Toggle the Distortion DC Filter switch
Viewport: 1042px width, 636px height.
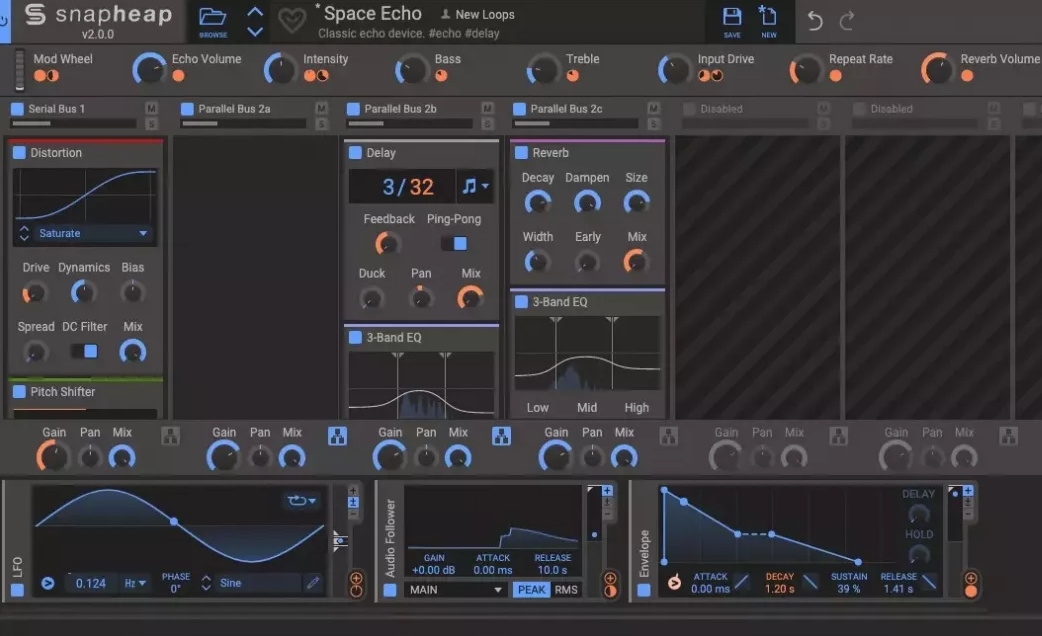coord(84,351)
